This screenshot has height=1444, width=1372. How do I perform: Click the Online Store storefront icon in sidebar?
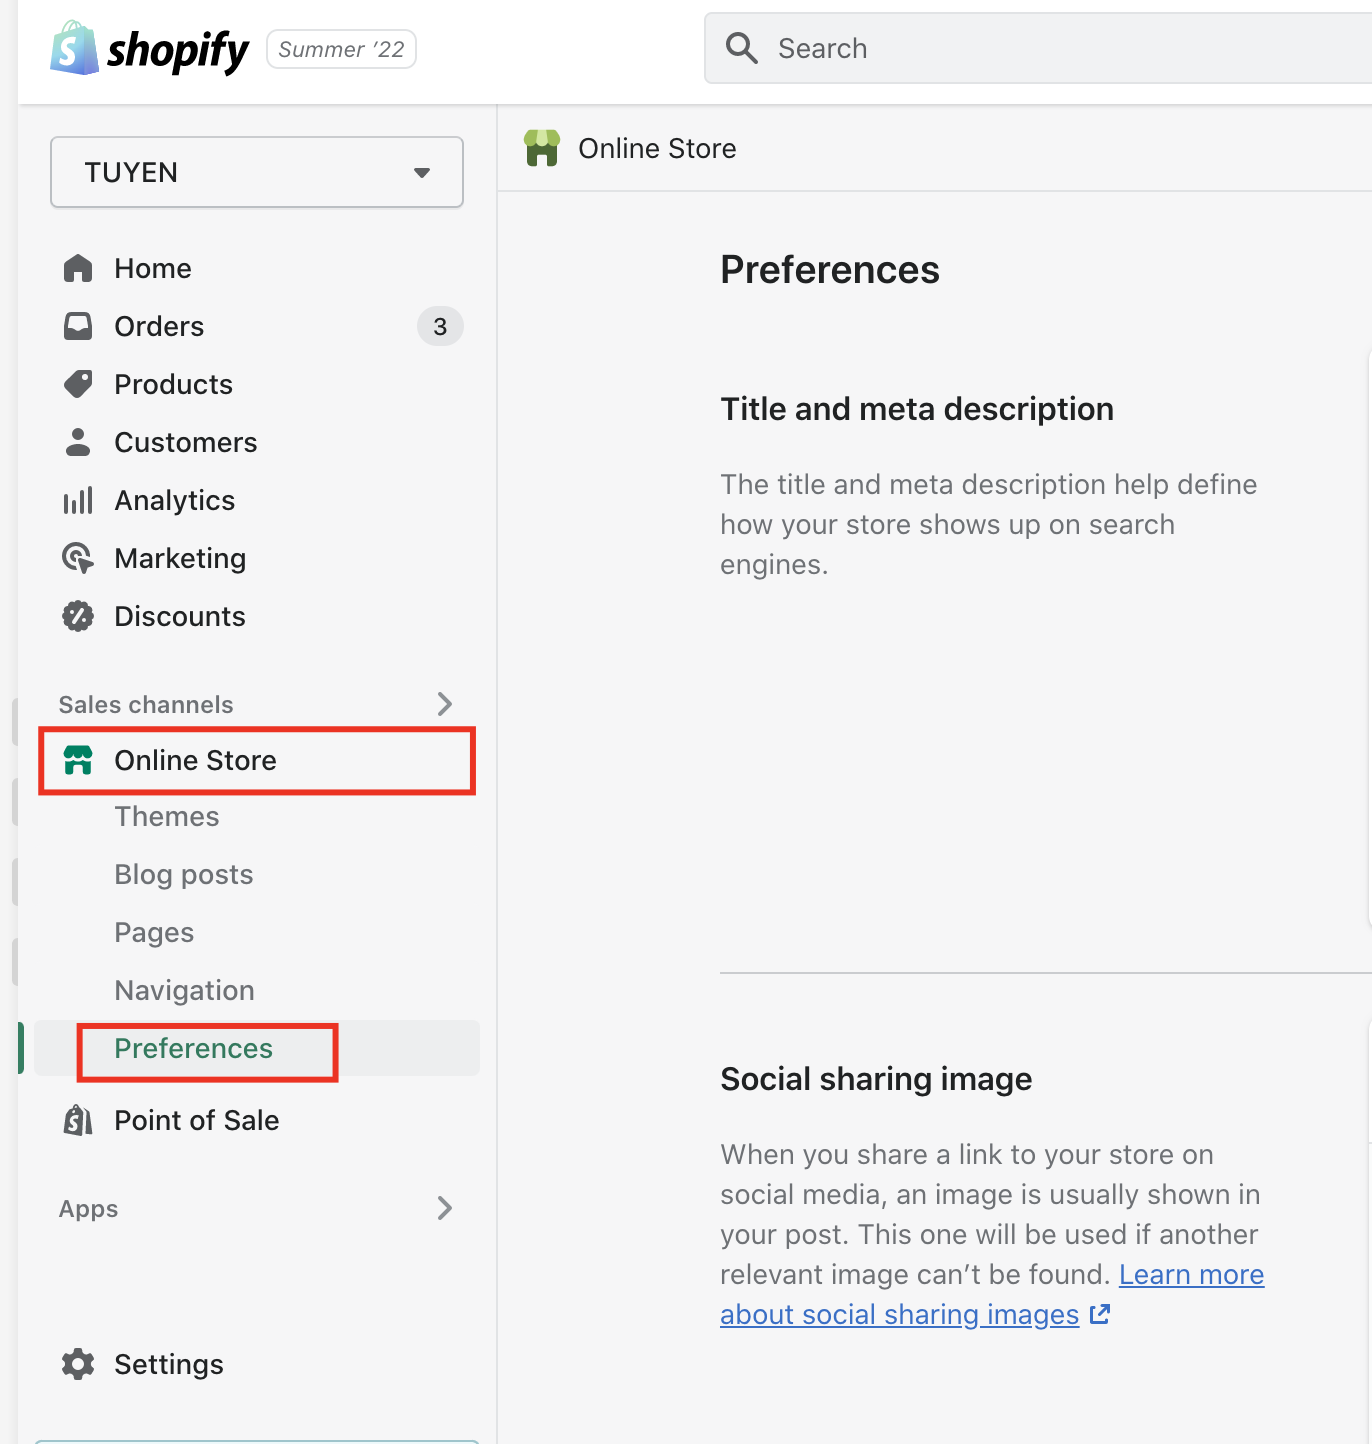pos(78,760)
